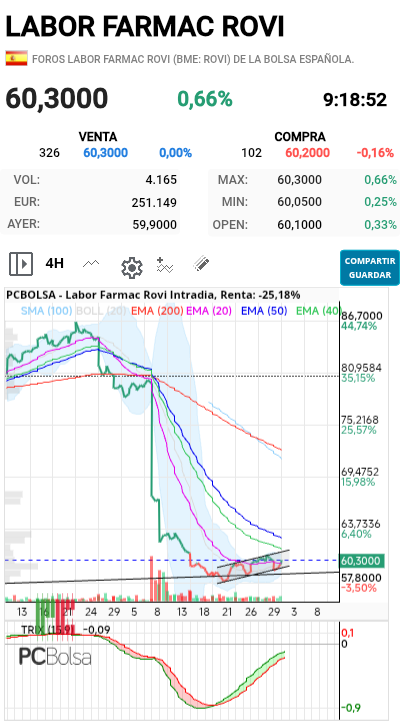This screenshot has width=400, height=721.
Task: Click the 57,8000 price axis label
Action: tap(361, 578)
